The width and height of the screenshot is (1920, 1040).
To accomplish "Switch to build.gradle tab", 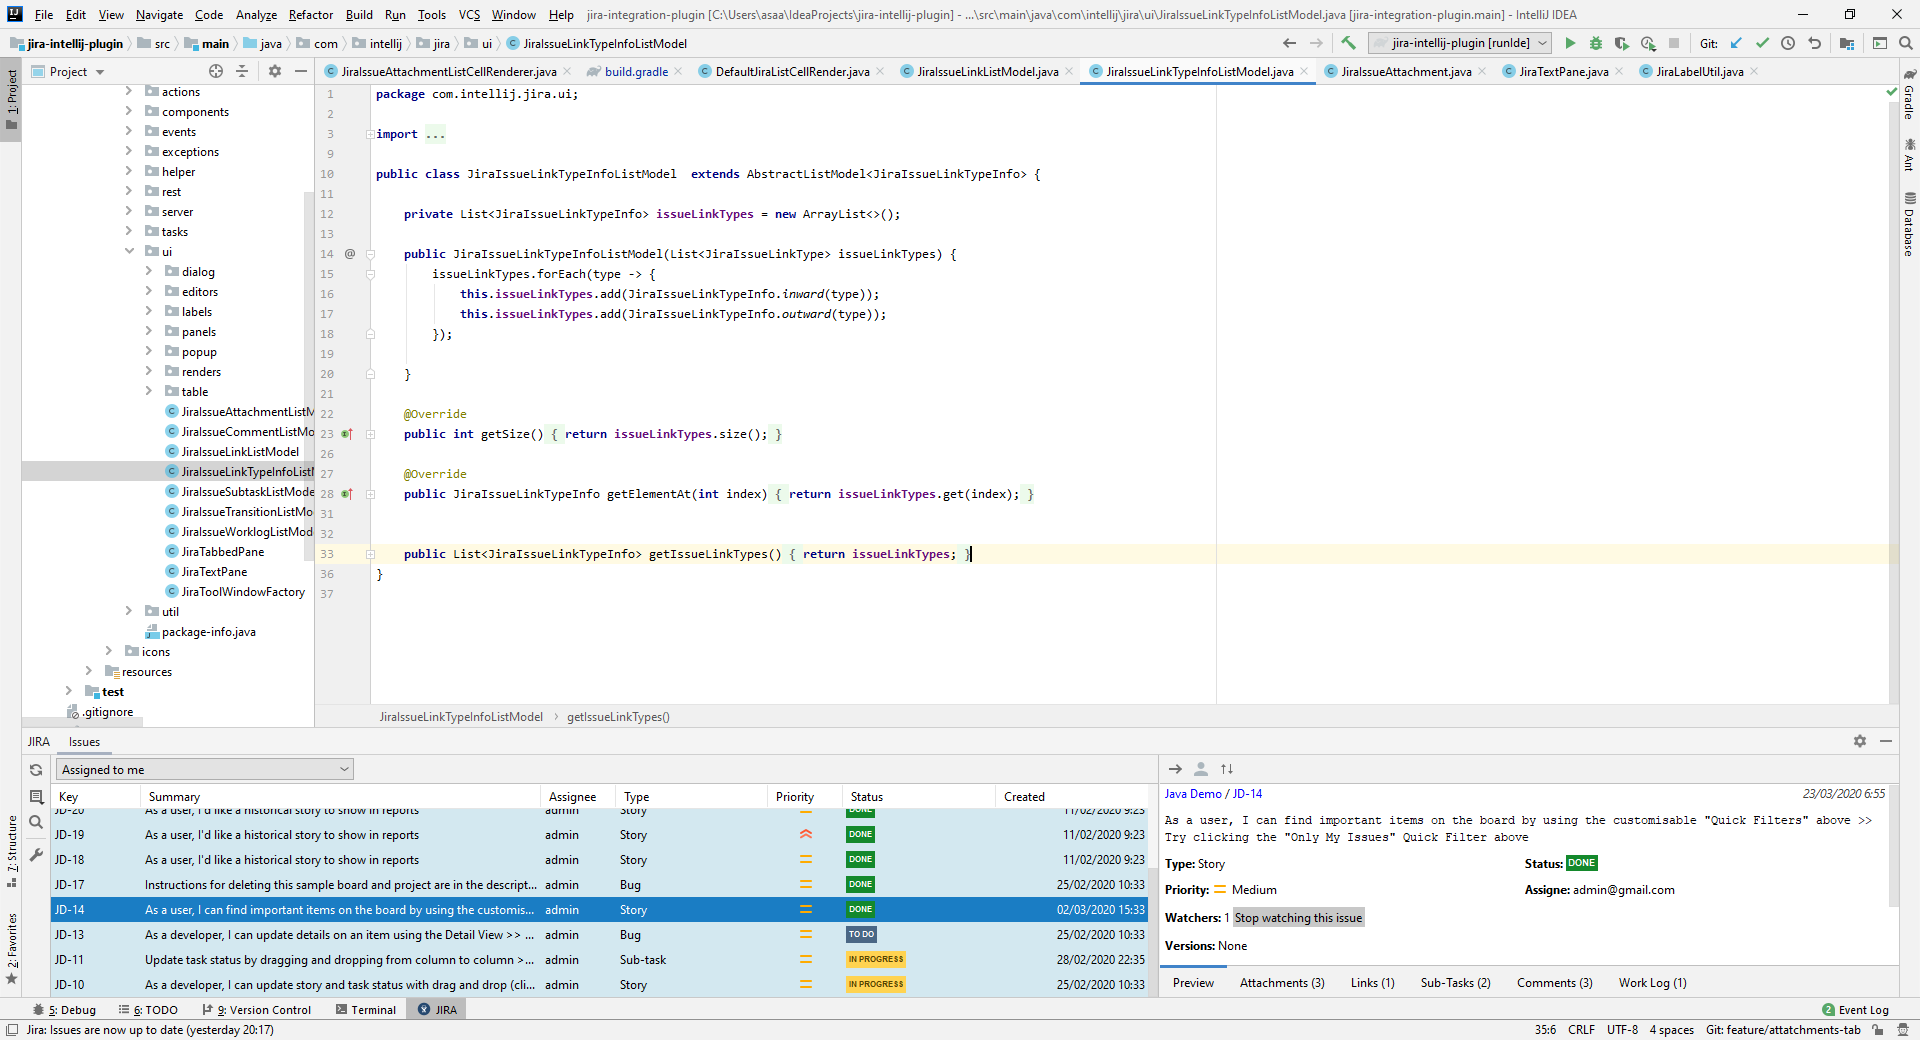I will click(x=636, y=71).
